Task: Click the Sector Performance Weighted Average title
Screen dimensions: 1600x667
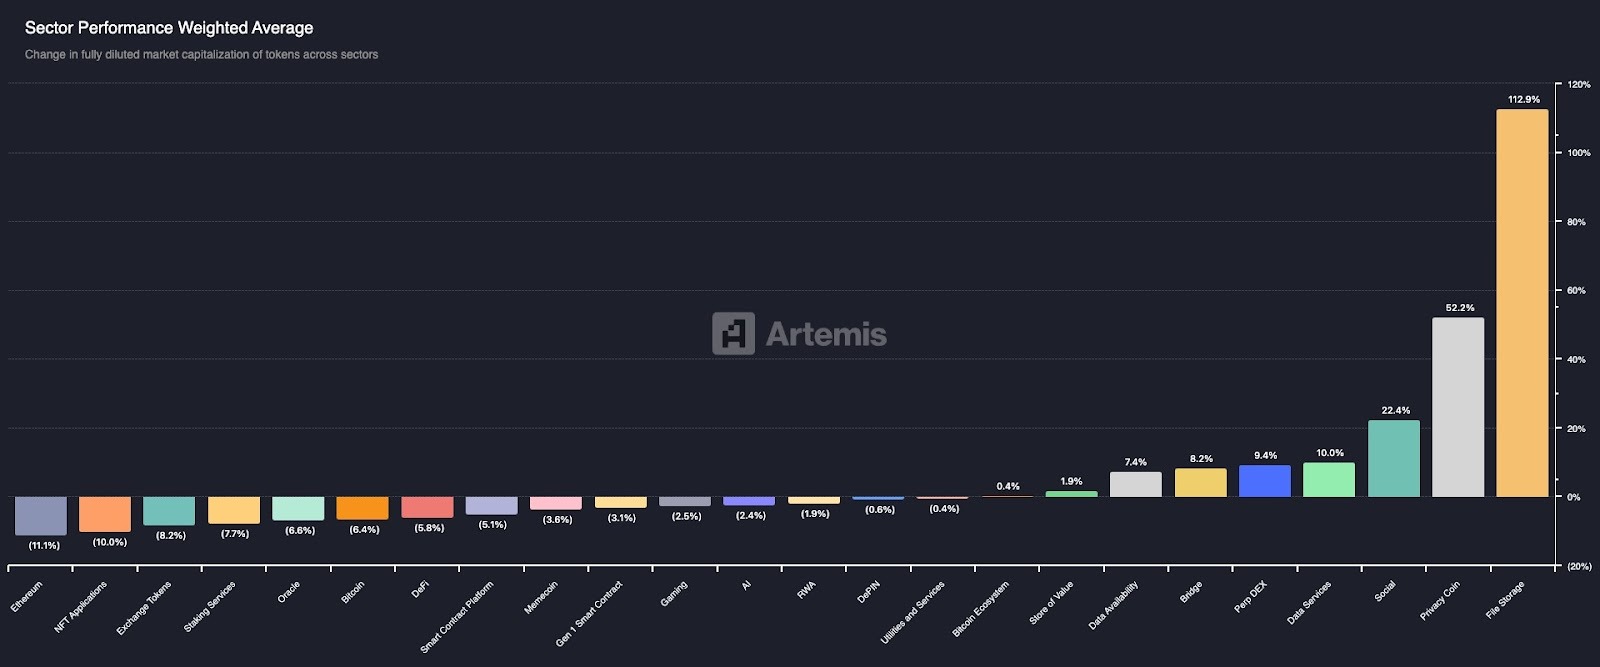Action: click(x=169, y=28)
